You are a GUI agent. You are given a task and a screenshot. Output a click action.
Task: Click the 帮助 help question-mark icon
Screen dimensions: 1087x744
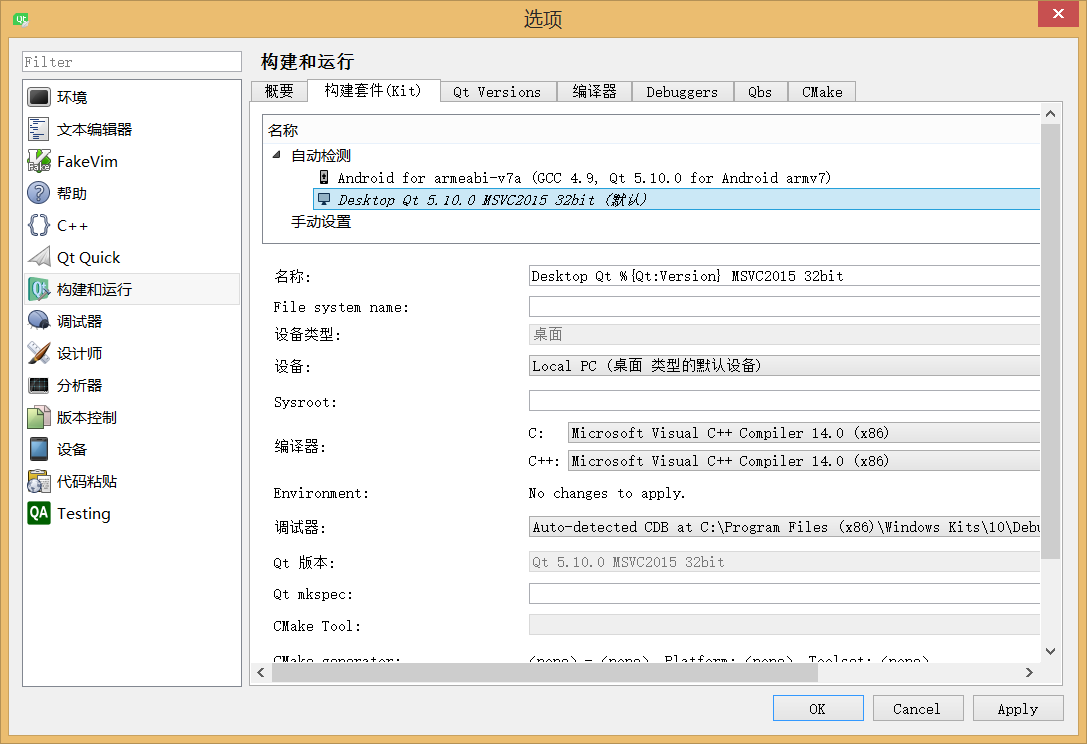(x=39, y=193)
